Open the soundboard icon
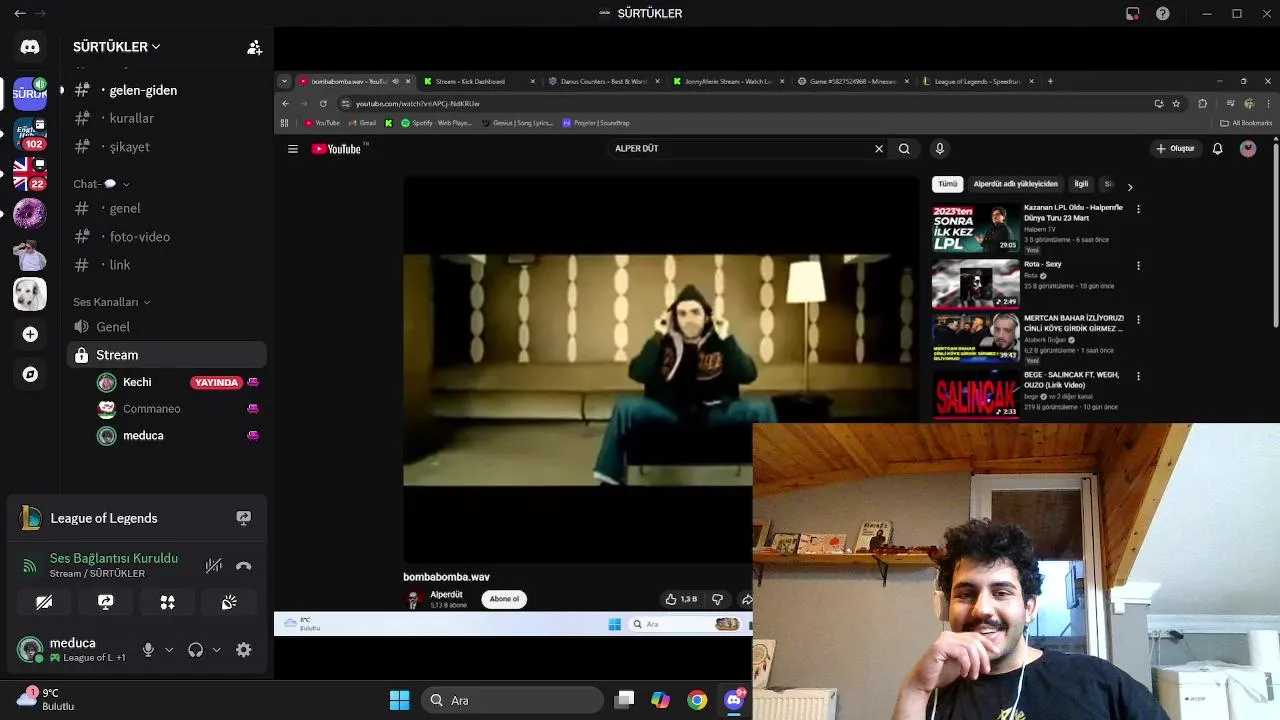The height and width of the screenshot is (720, 1280). coord(229,602)
